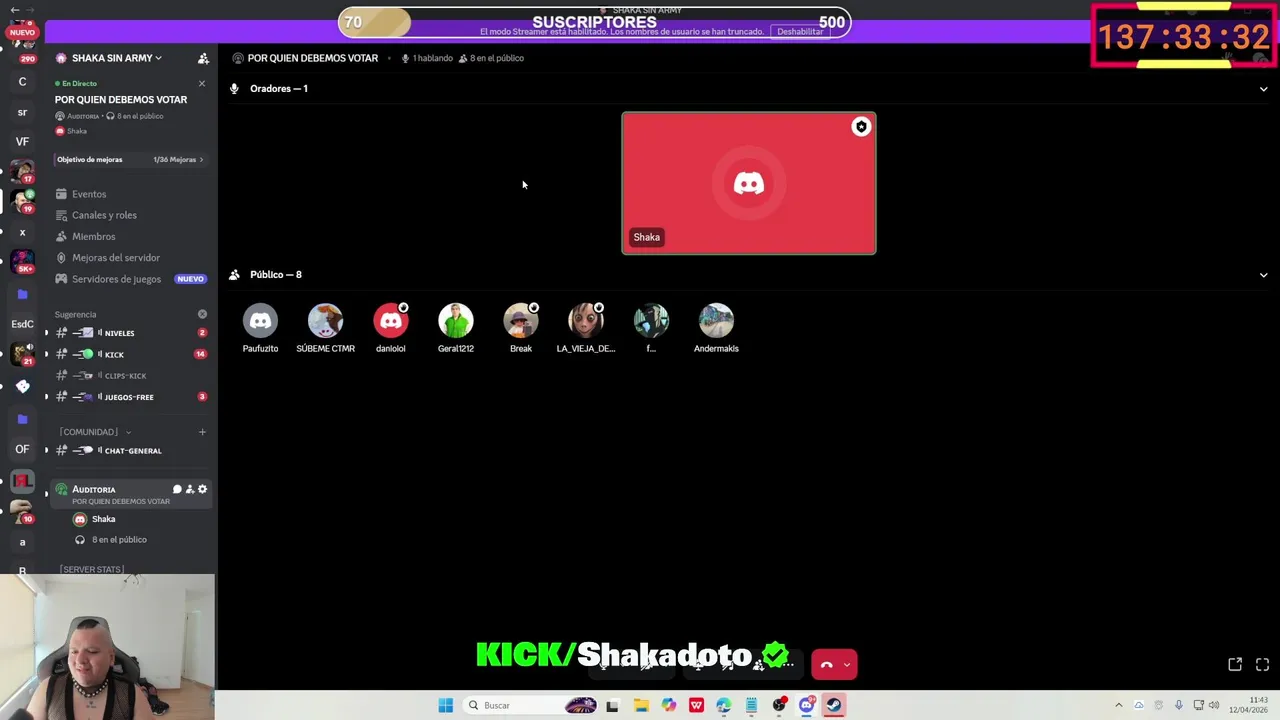Open Servidores de juegos
The width and height of the screenshot is (1280, 720).
(x=116, y=279)
